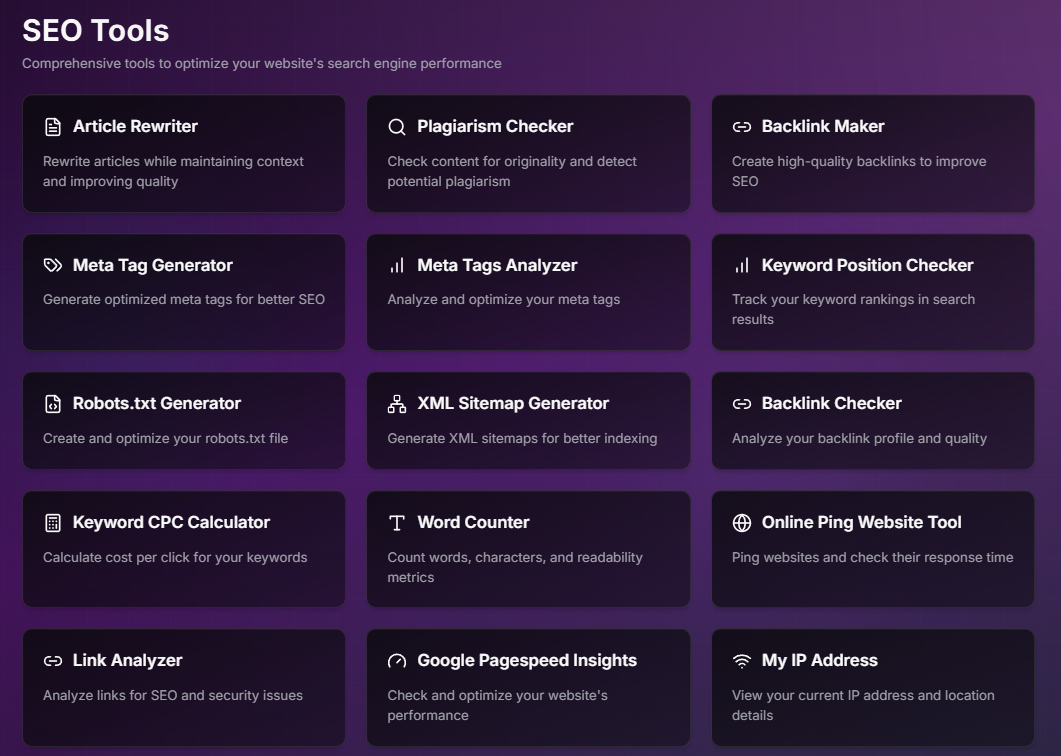Click the calculator icon for Keyword CPC Calculator

[x=53, y=523]
